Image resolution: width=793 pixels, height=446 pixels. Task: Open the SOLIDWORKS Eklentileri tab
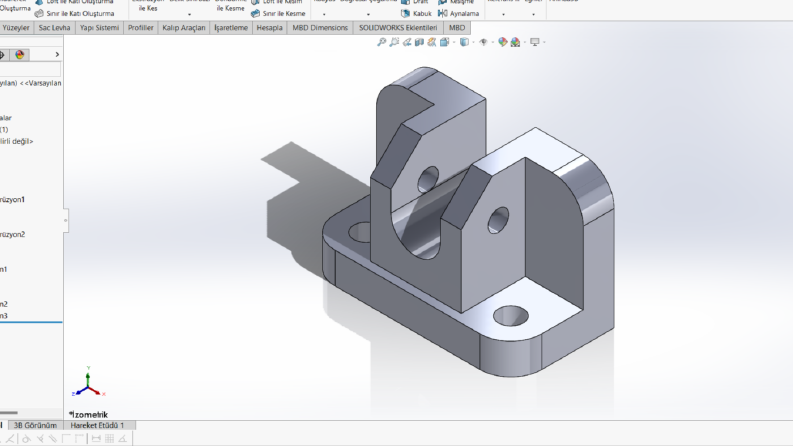(398, 28)
